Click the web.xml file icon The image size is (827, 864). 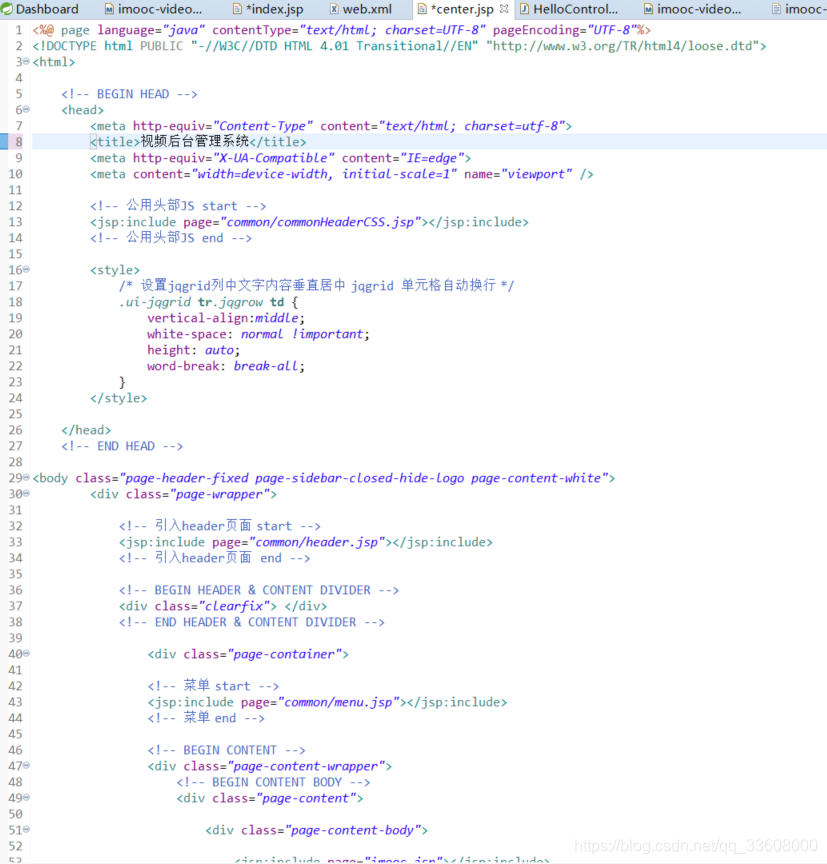(x=334, y=9)
